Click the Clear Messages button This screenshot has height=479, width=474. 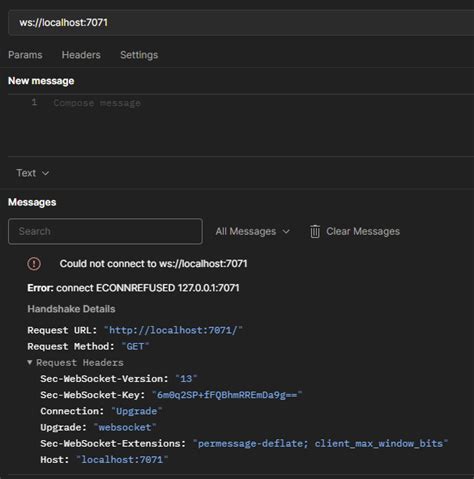pyautogui.click(x=355, y=231)
